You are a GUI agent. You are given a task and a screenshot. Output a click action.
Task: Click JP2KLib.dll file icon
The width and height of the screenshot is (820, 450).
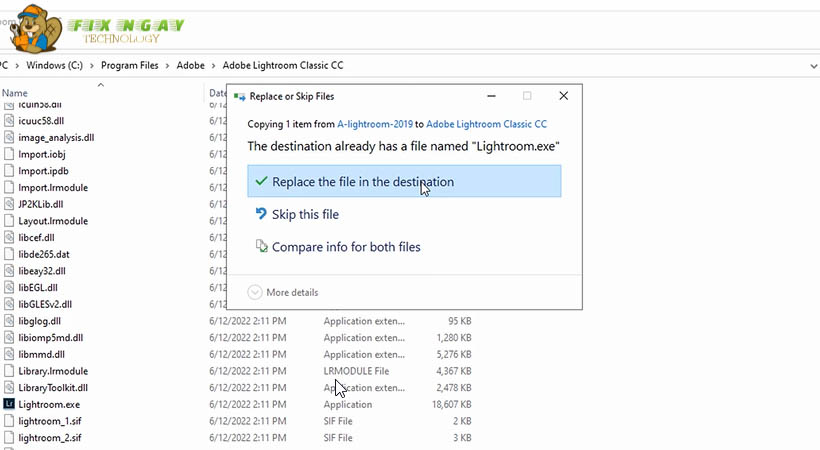tap(8, 204)
